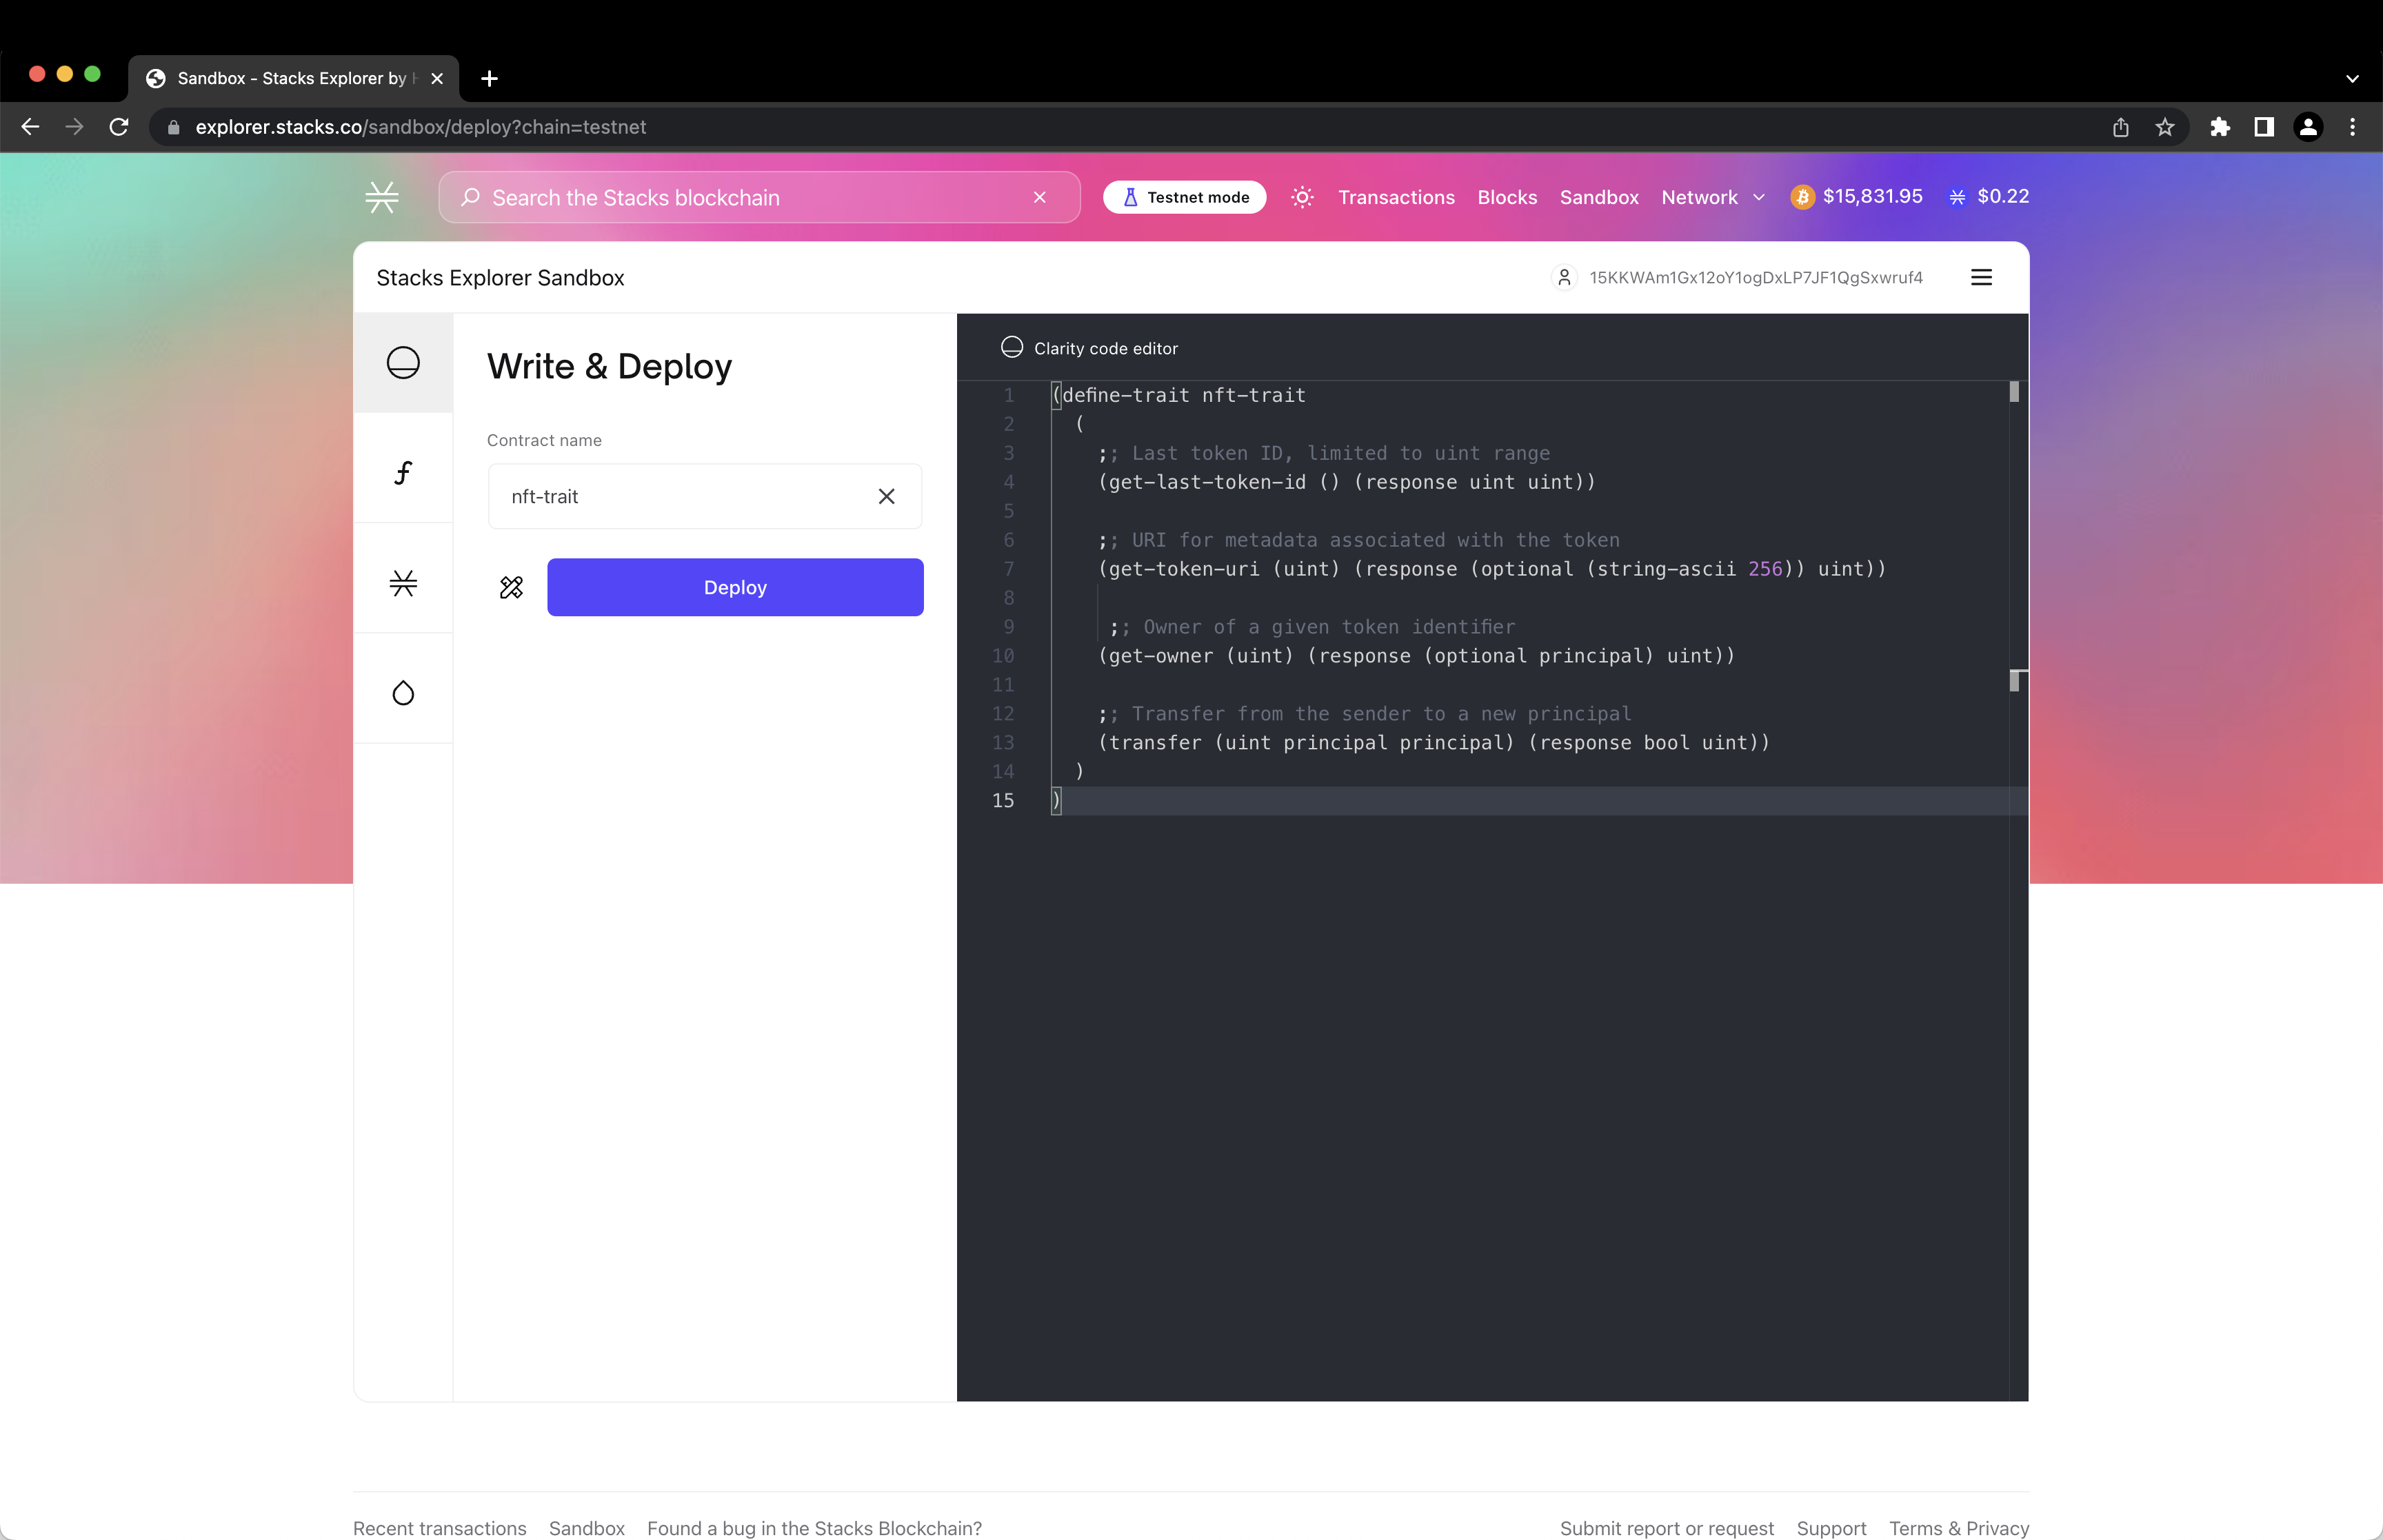Image resolution: width=2383 pixels, height=1540 pixels.
Task: Open the STX transfer sidebar icon
Action: [x=403, y=583]
